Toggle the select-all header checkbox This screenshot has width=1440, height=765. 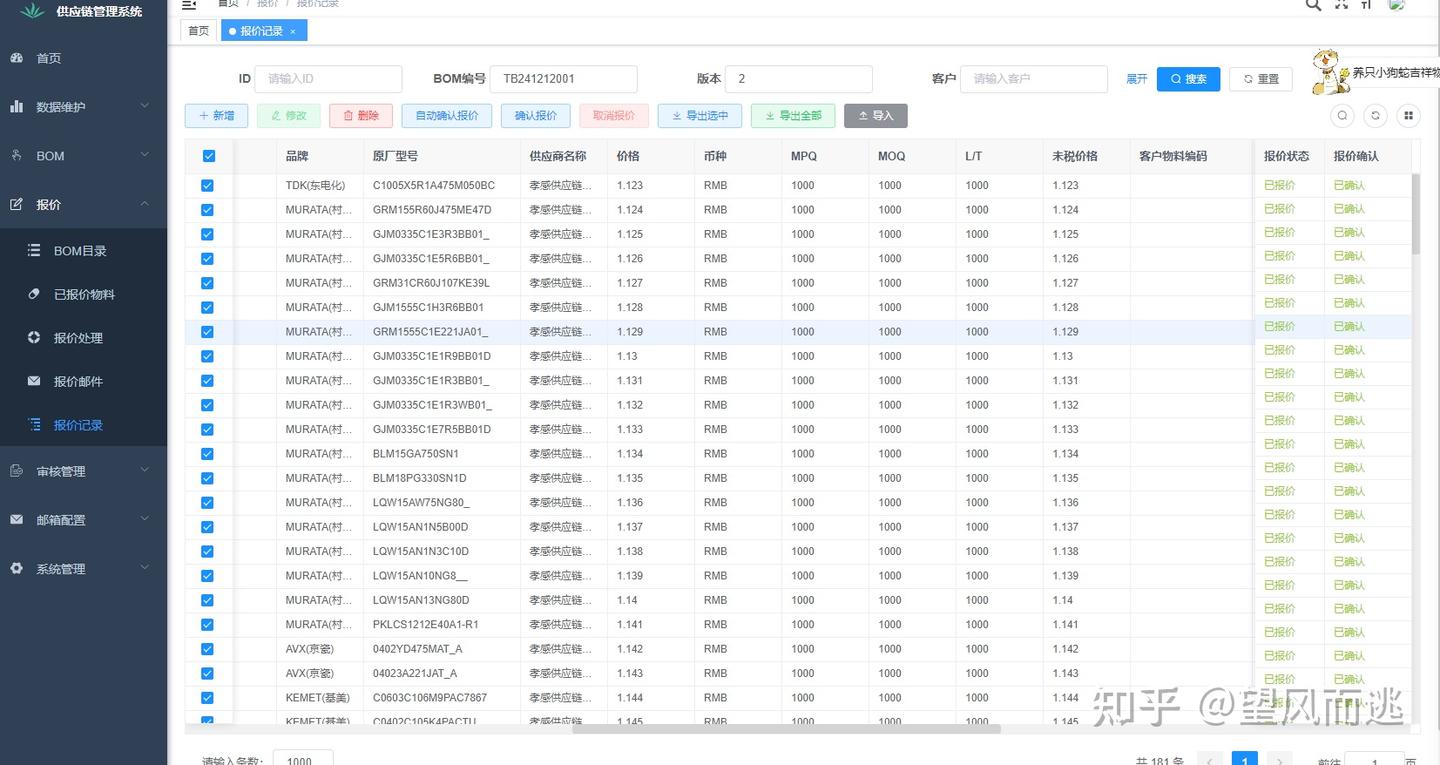click(209, 156)
